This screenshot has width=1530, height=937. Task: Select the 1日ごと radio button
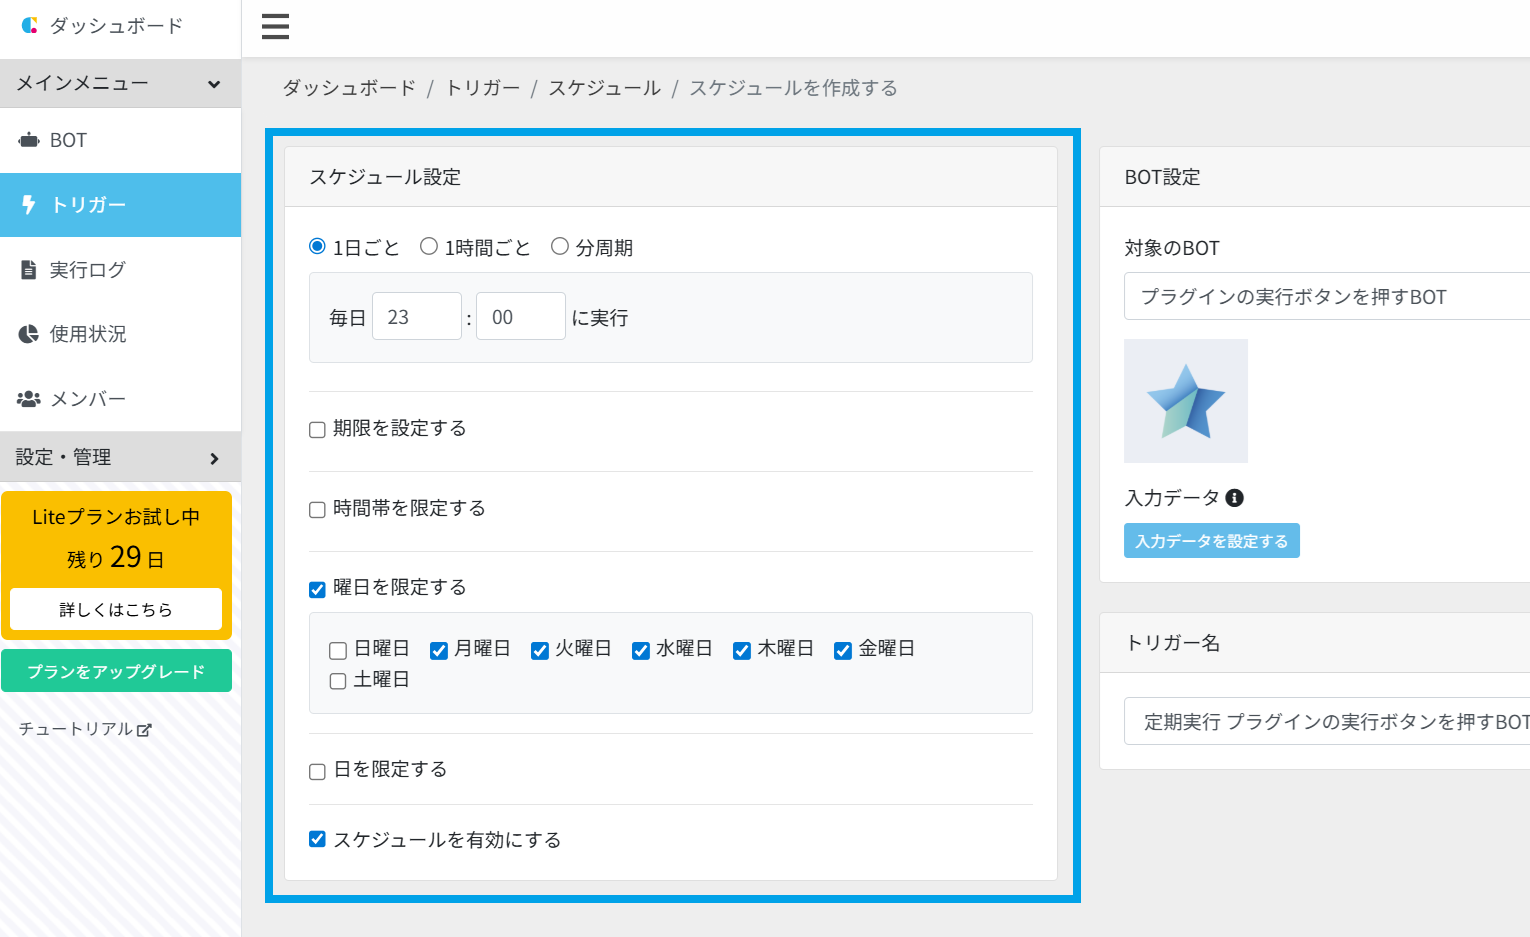click(x=318, y=246)
